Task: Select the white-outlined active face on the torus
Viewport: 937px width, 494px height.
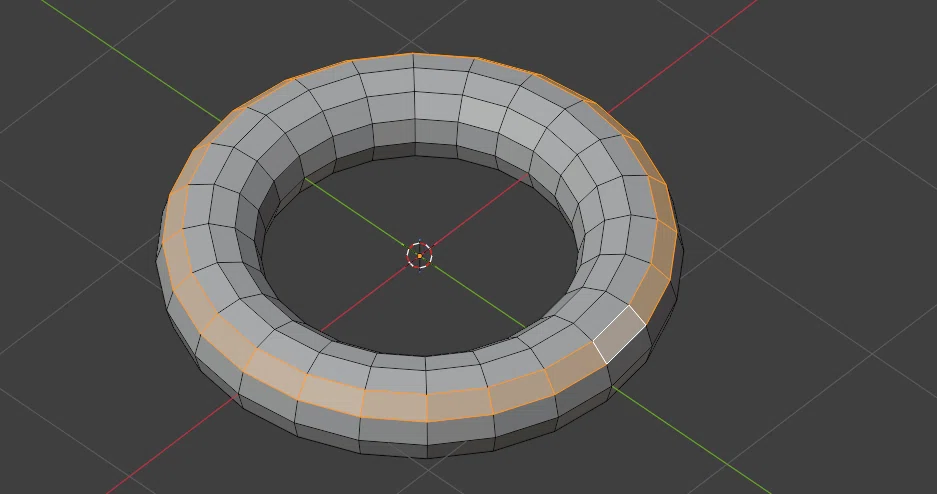Action: 620,334
